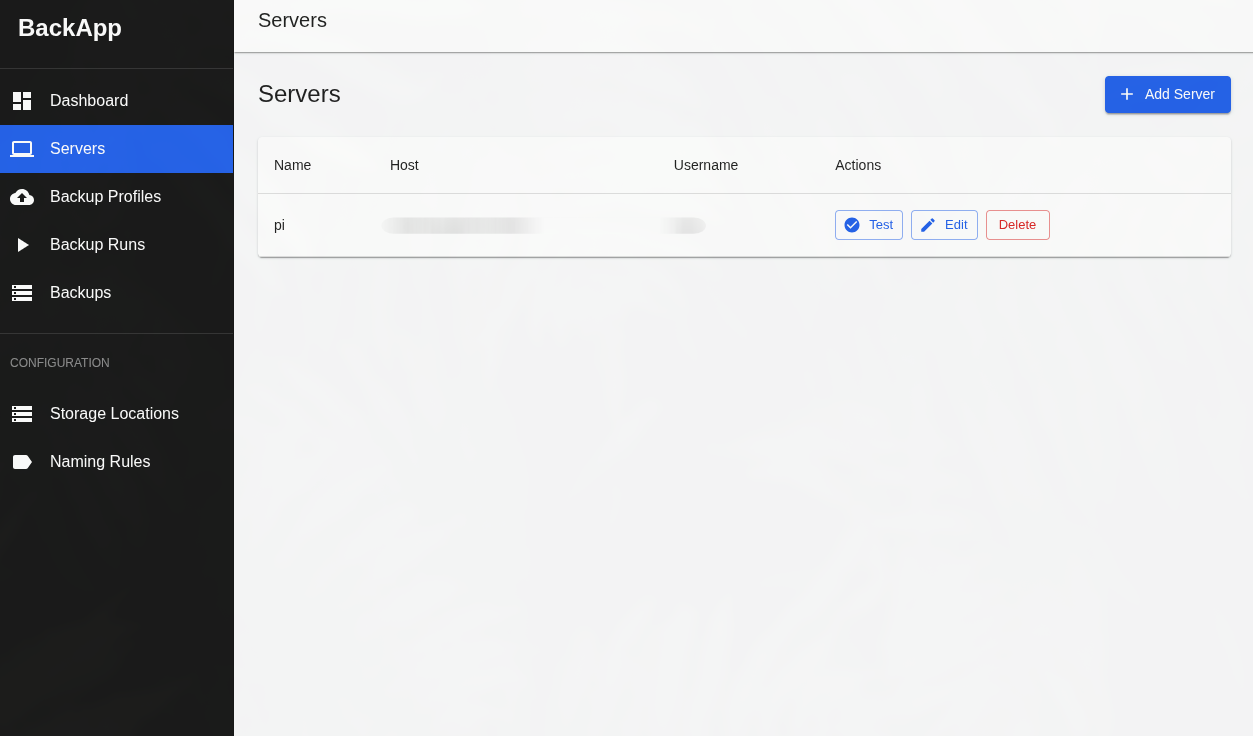Image resolution: width=1253 pixels, height=736 pixels.
Task: Delete the pi server
Action: click(x=1018, y=225)
